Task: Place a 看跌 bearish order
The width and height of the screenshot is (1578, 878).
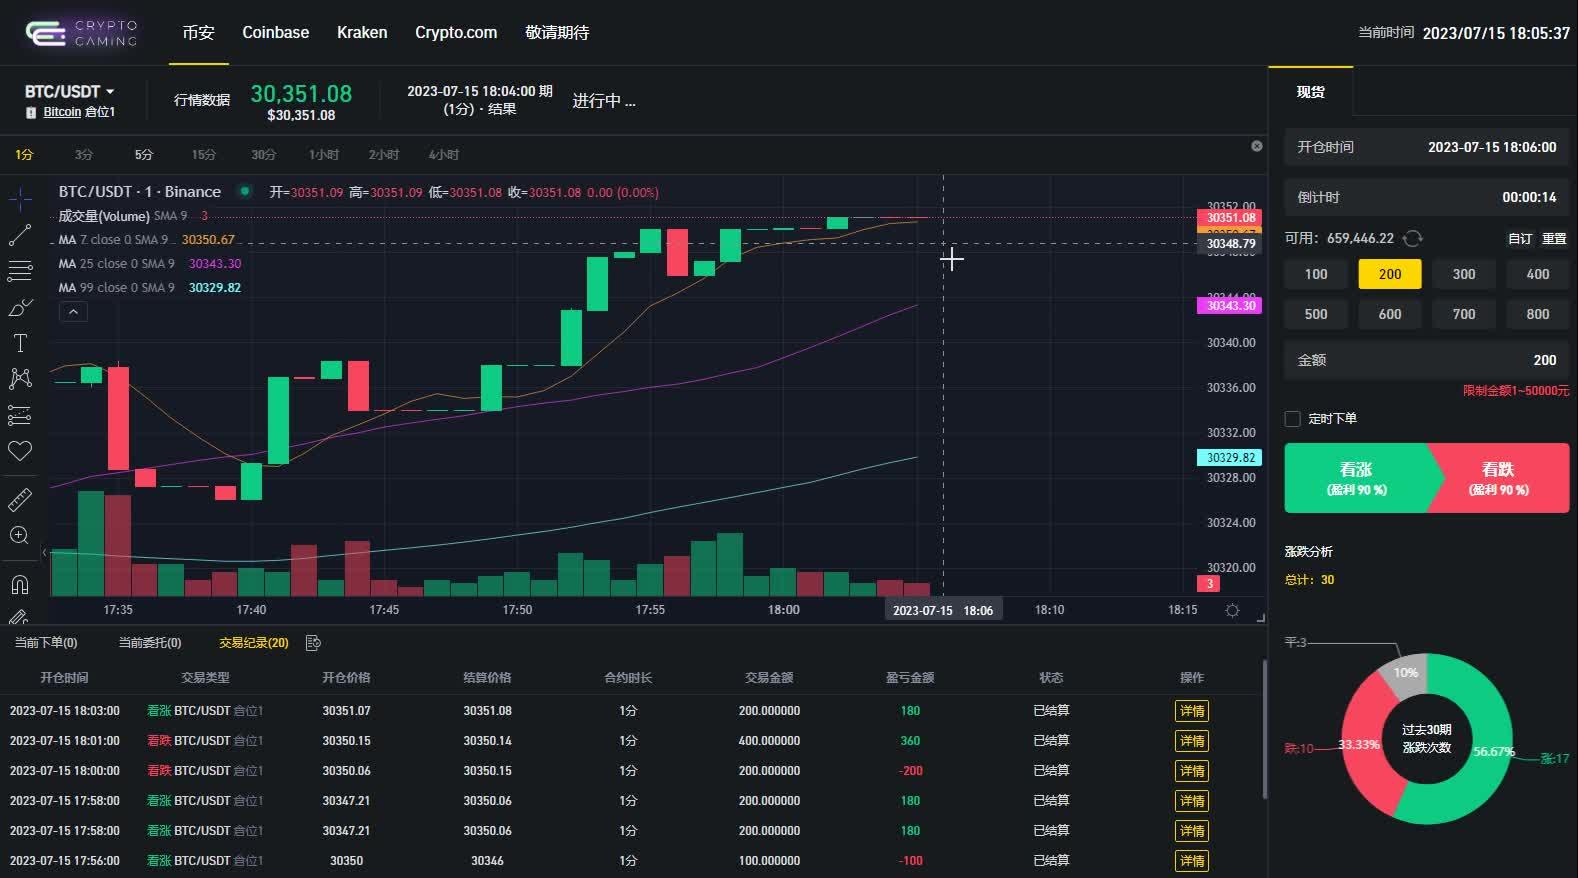Action: pyautogui.click(x=1499, y=478)
